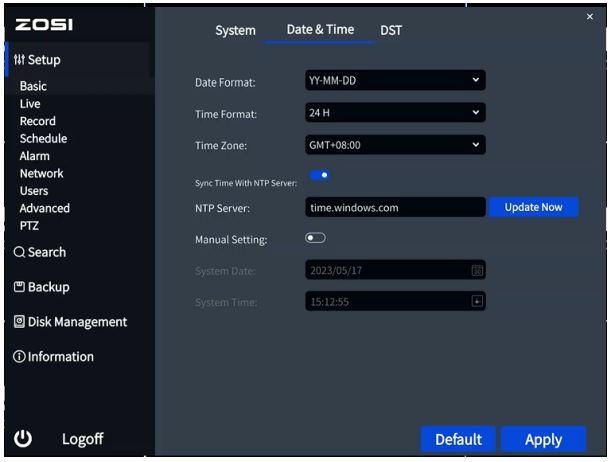The image size is (611, 462).
Task: Click the NTP Server input field
Action: pos(394,207)
